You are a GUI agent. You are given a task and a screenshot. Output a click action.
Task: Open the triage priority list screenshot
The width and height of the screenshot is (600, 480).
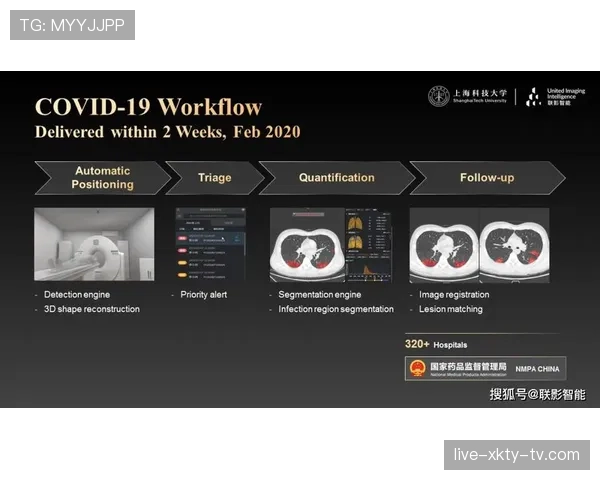(x=211, y=244)
